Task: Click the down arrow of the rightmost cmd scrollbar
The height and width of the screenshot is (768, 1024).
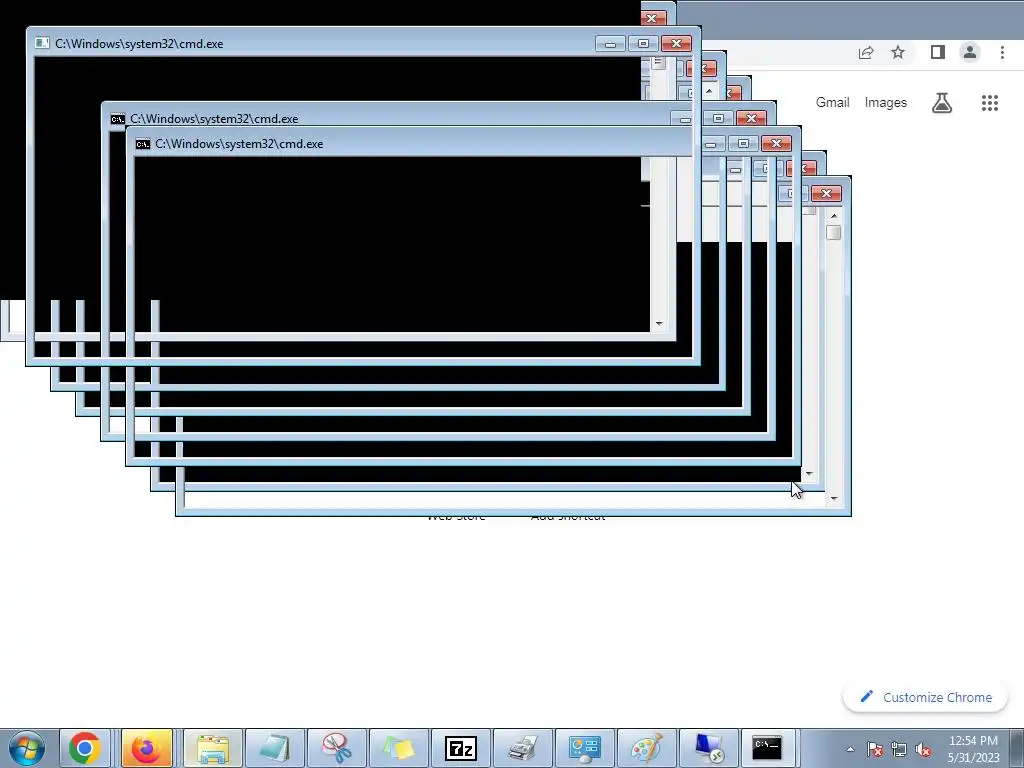Action: click(834, 498)
